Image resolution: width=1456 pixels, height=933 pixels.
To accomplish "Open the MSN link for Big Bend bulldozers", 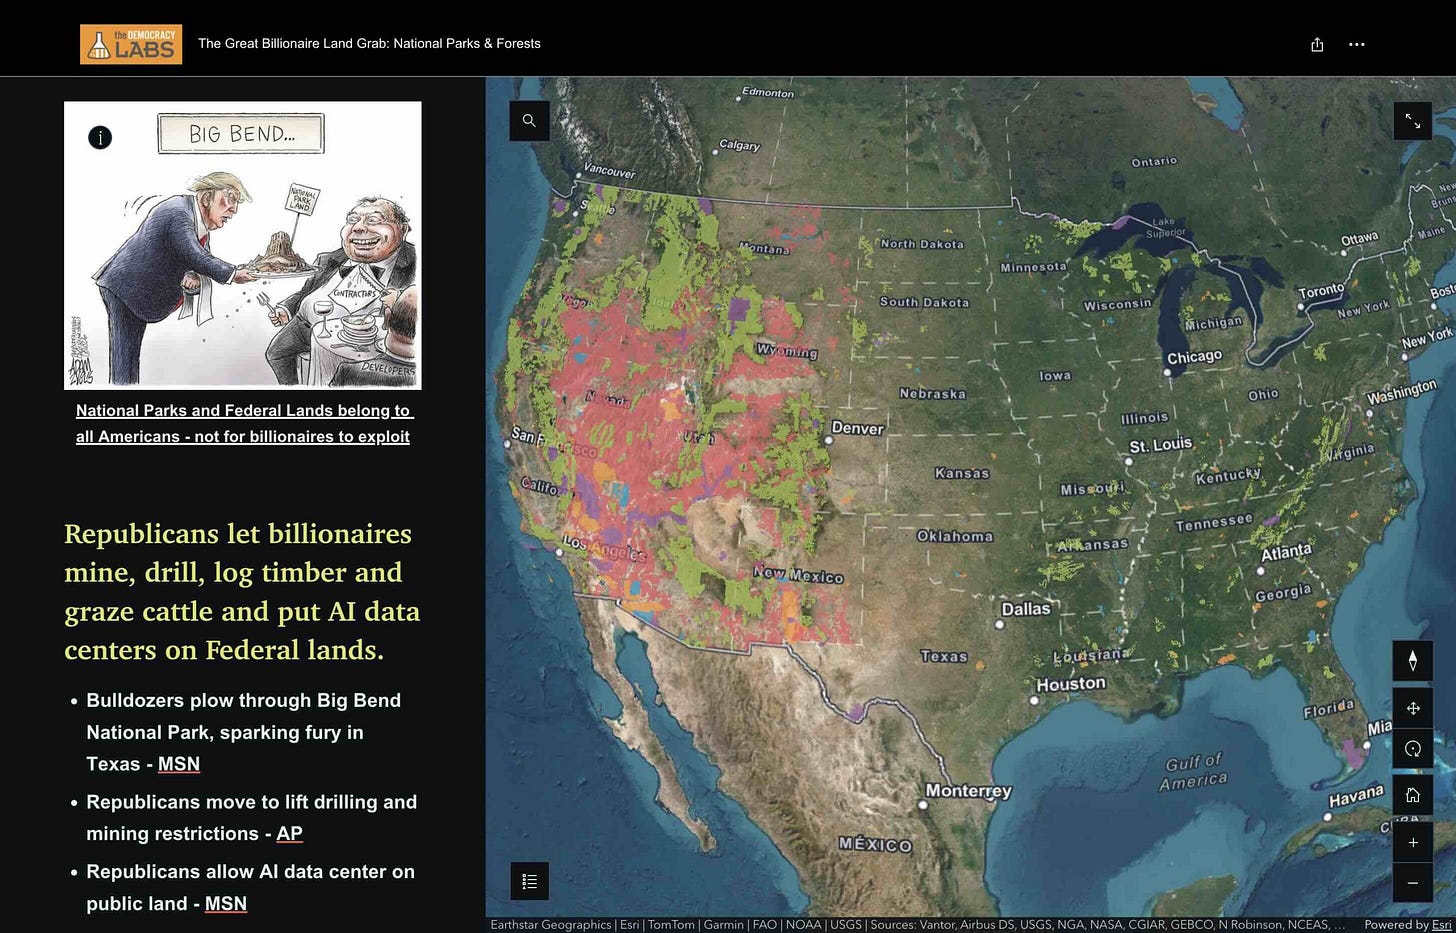I will 179,764.
